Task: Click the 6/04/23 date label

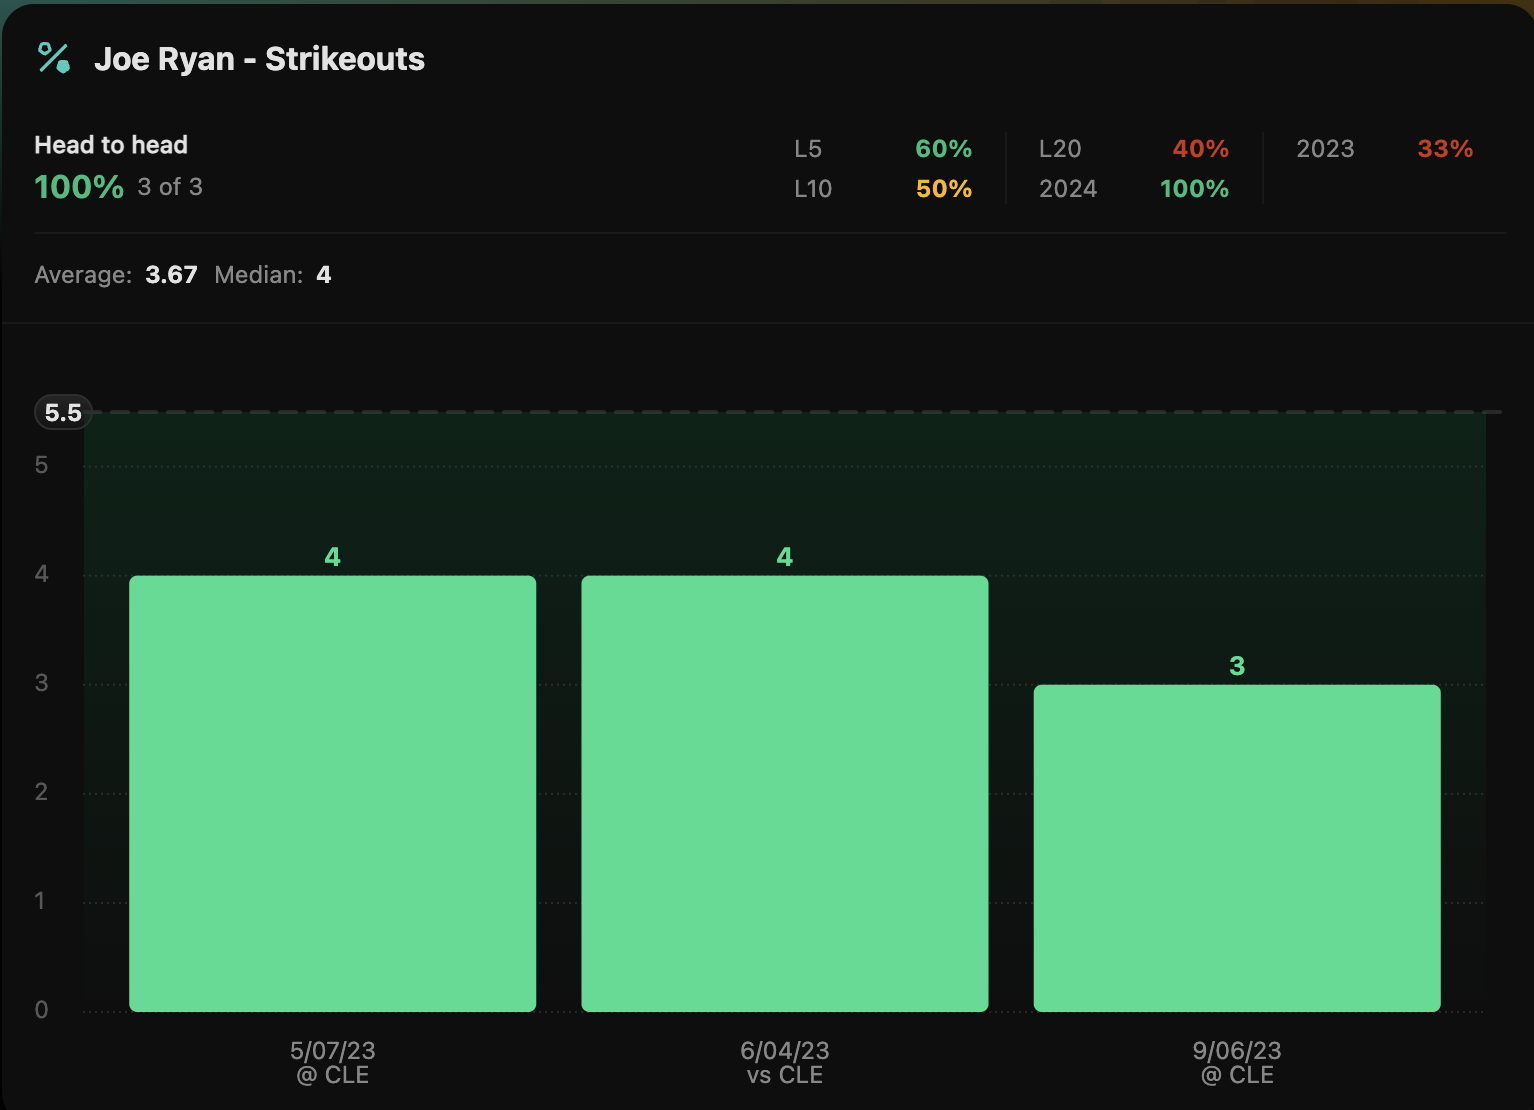Action: pyautogui.click(x=784, y=1051)
